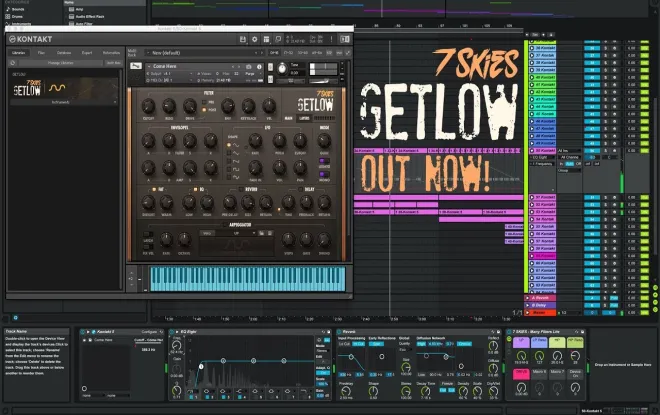The height and width of the screenshot is (415, 660).
Task: Select the Main tab in GETLOW
Action: [x=288, y=118]
